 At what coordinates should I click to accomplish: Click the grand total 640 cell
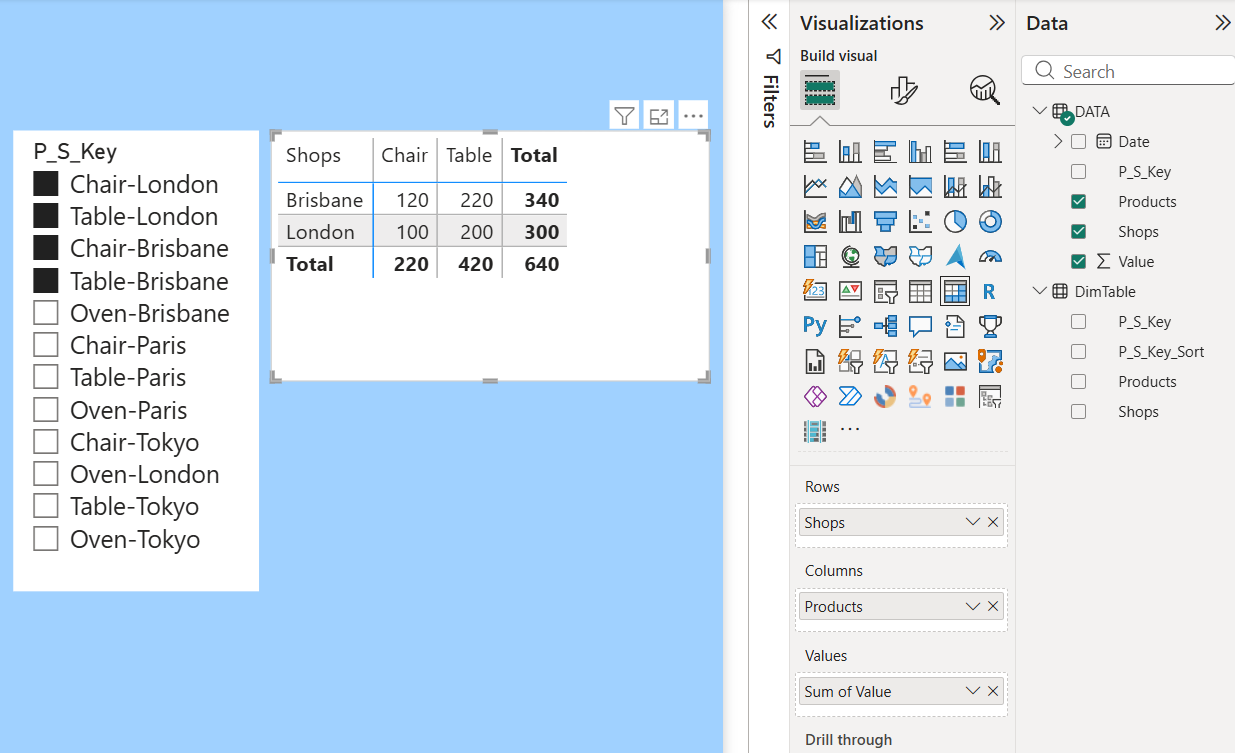pyautogui.click(x=542, y=264)
